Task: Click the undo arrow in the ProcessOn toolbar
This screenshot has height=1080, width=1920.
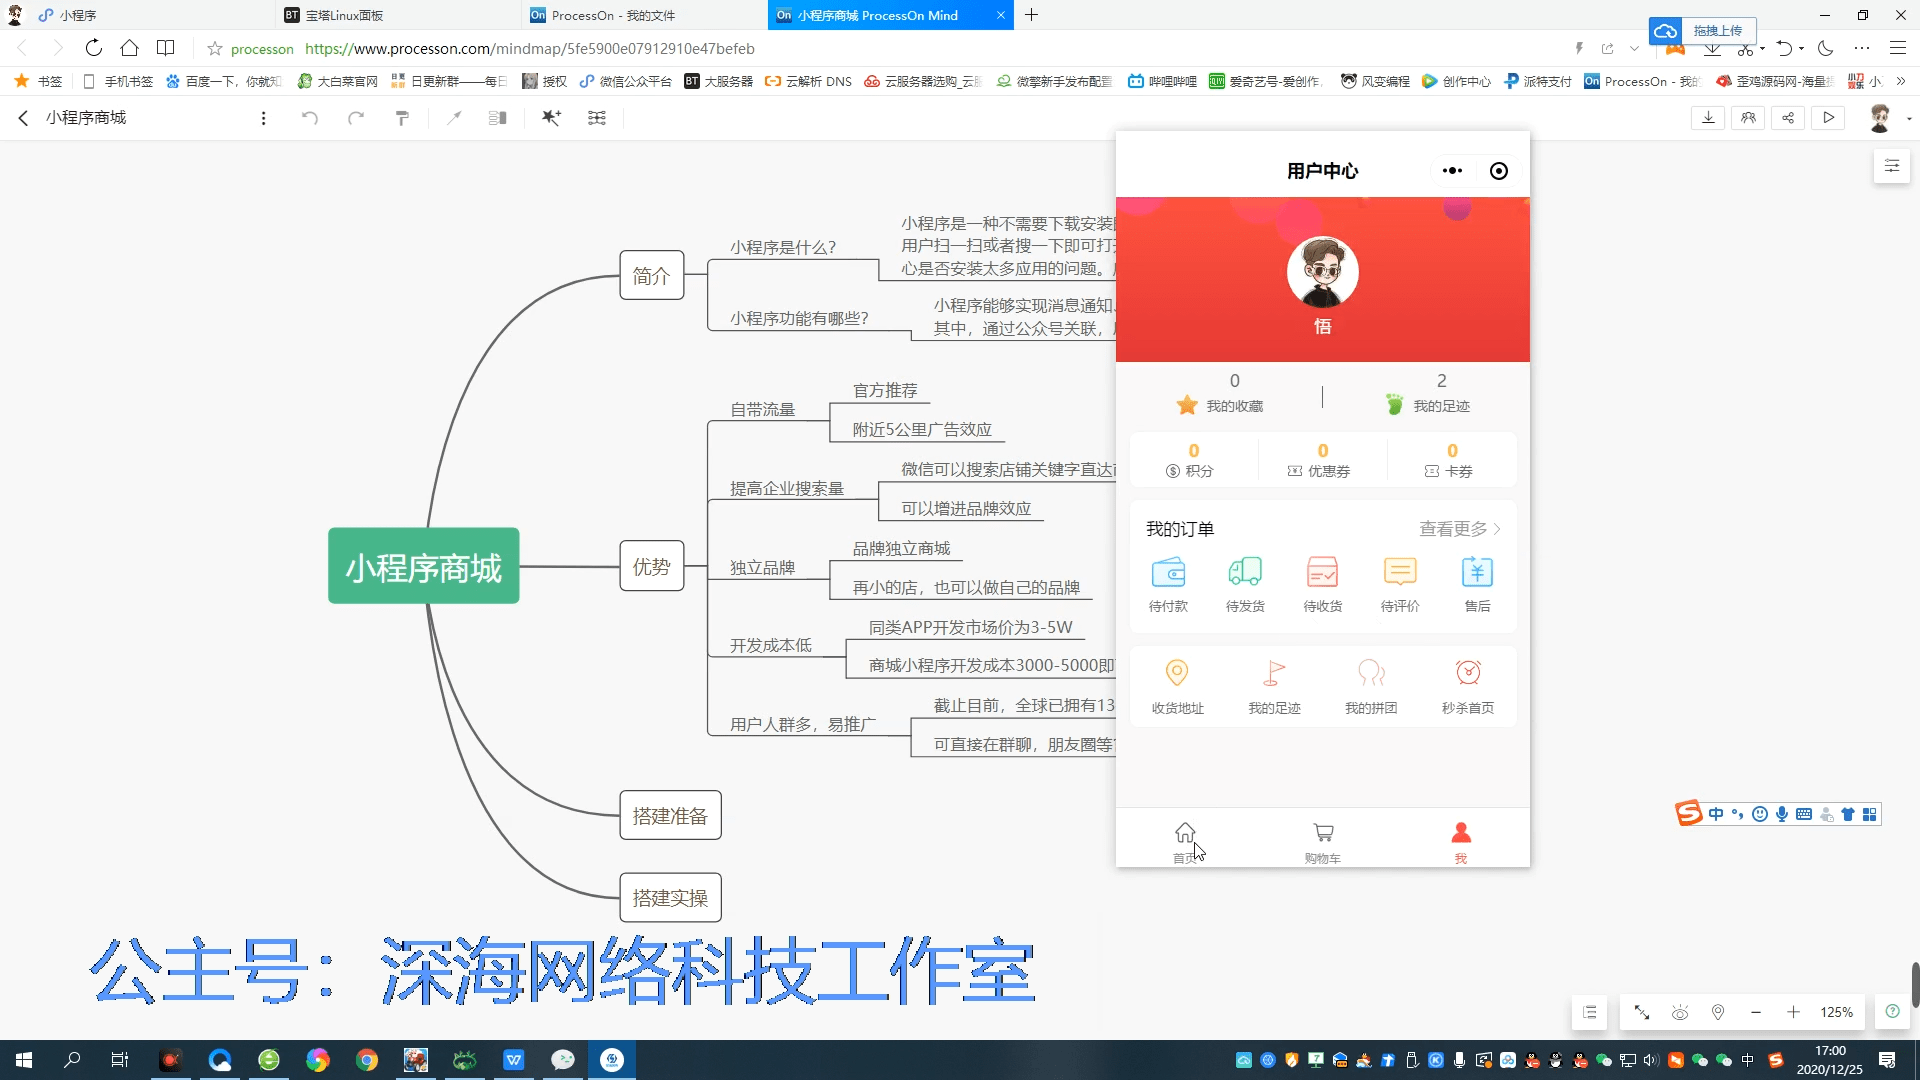Action: [x=310, y=118]
